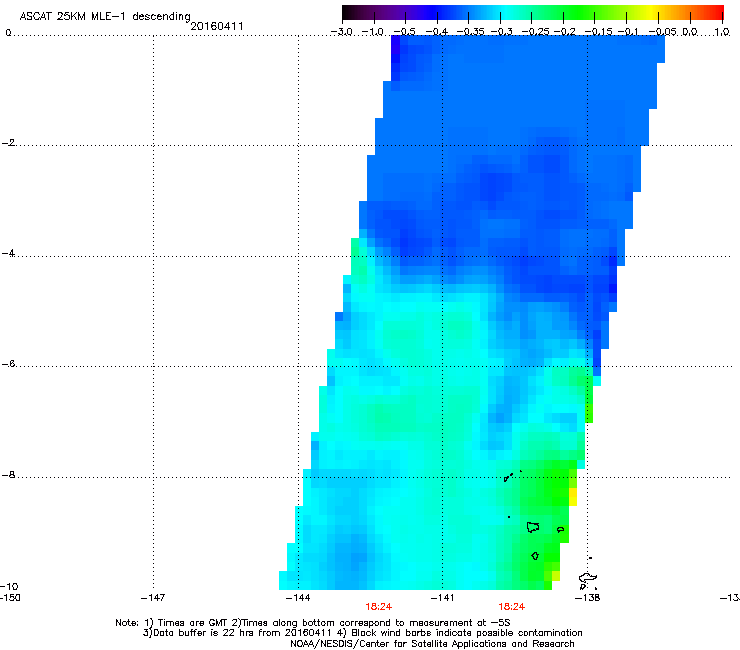The height and width of the screenshot is (650, 740).
Task: Click the longitude label -141
Action: (x=442, y=598)
